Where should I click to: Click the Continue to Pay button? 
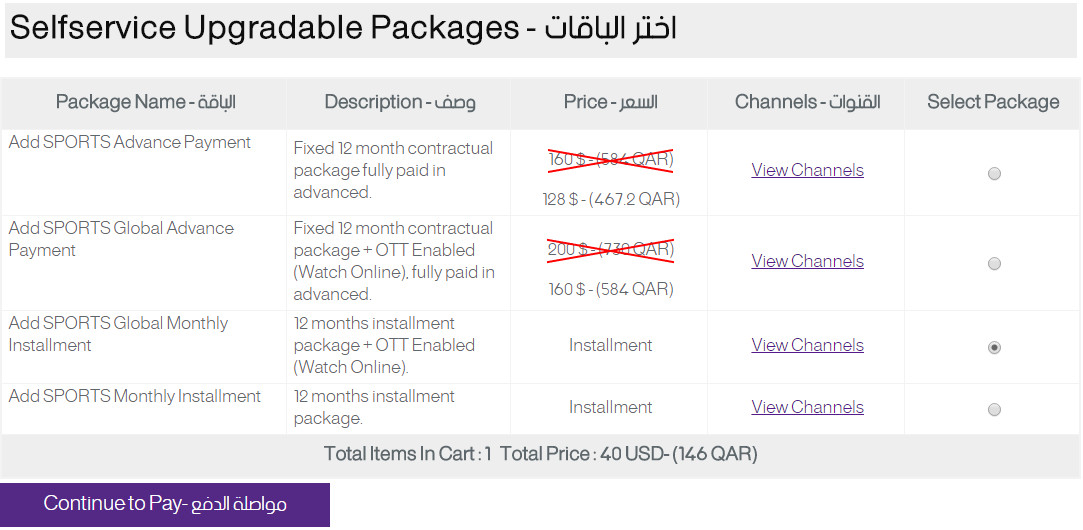point(165,504)
